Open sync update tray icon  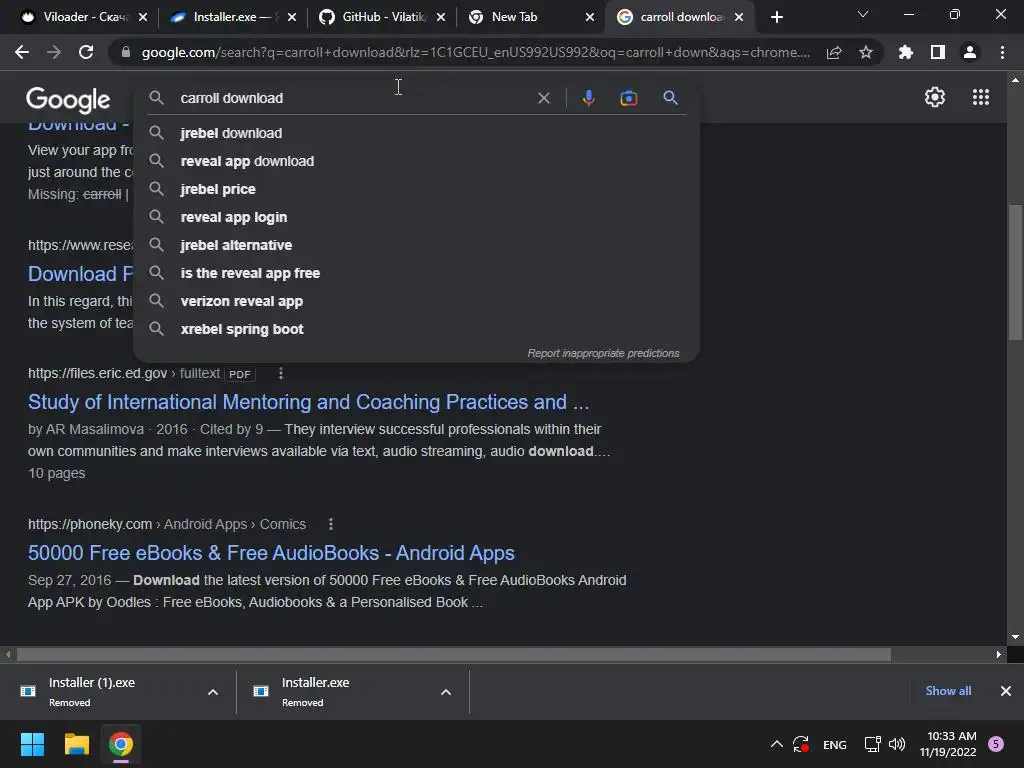[x=801, y=744]
